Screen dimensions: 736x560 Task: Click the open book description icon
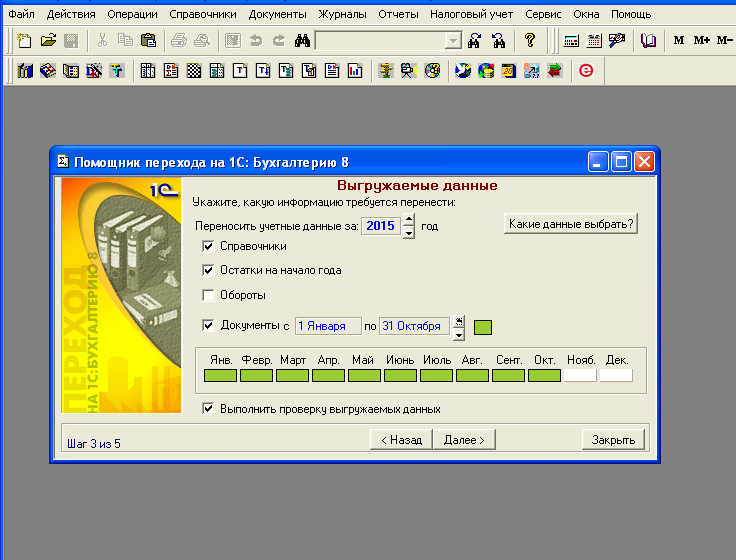tap(648, 41)
